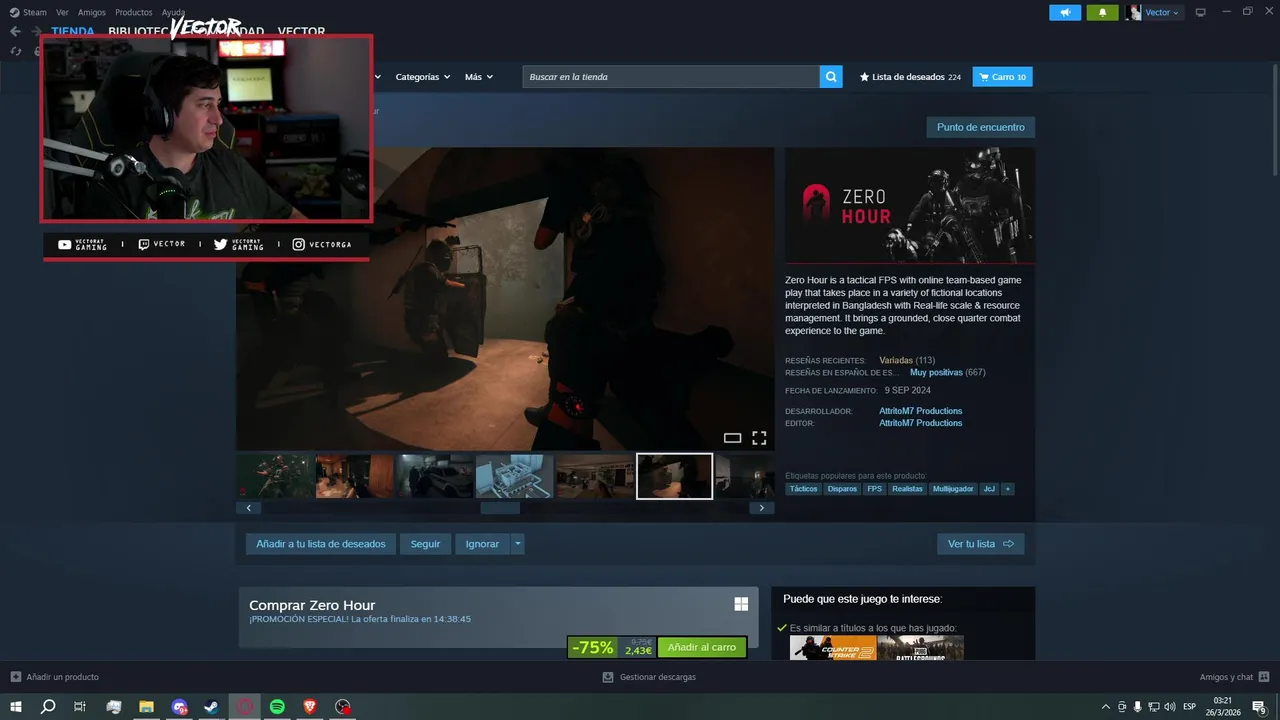The image size is (1280, 720).
Task: Click the Seguir button
Action: coord(425,544)
